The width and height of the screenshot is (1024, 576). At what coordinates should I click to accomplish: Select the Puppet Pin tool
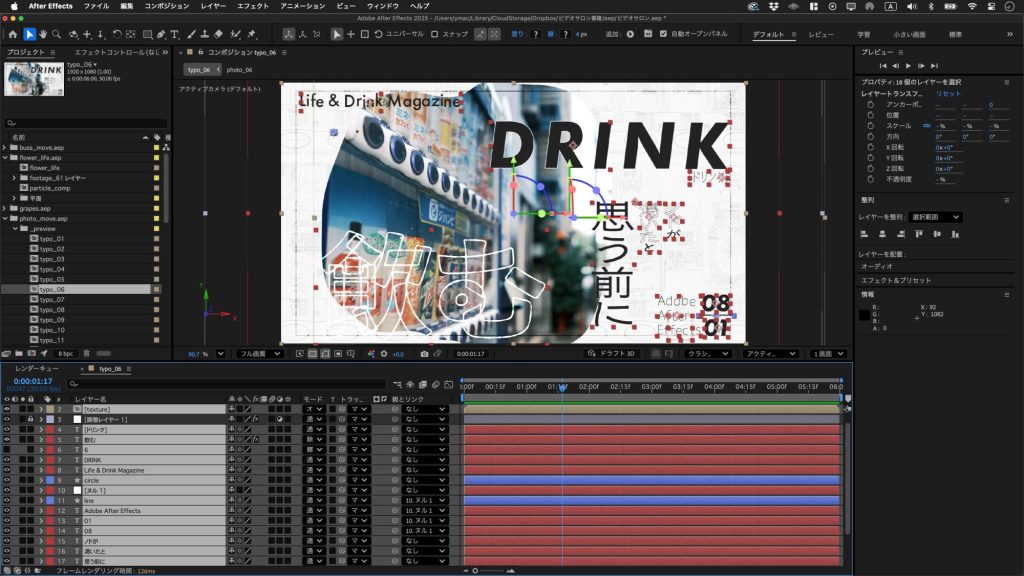[249, 34]
